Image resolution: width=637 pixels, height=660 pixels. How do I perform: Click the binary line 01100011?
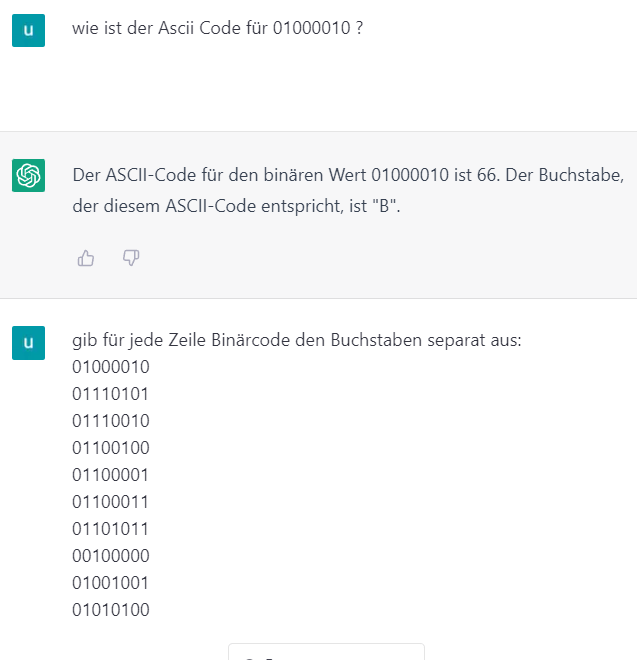(x=110, y=502)
